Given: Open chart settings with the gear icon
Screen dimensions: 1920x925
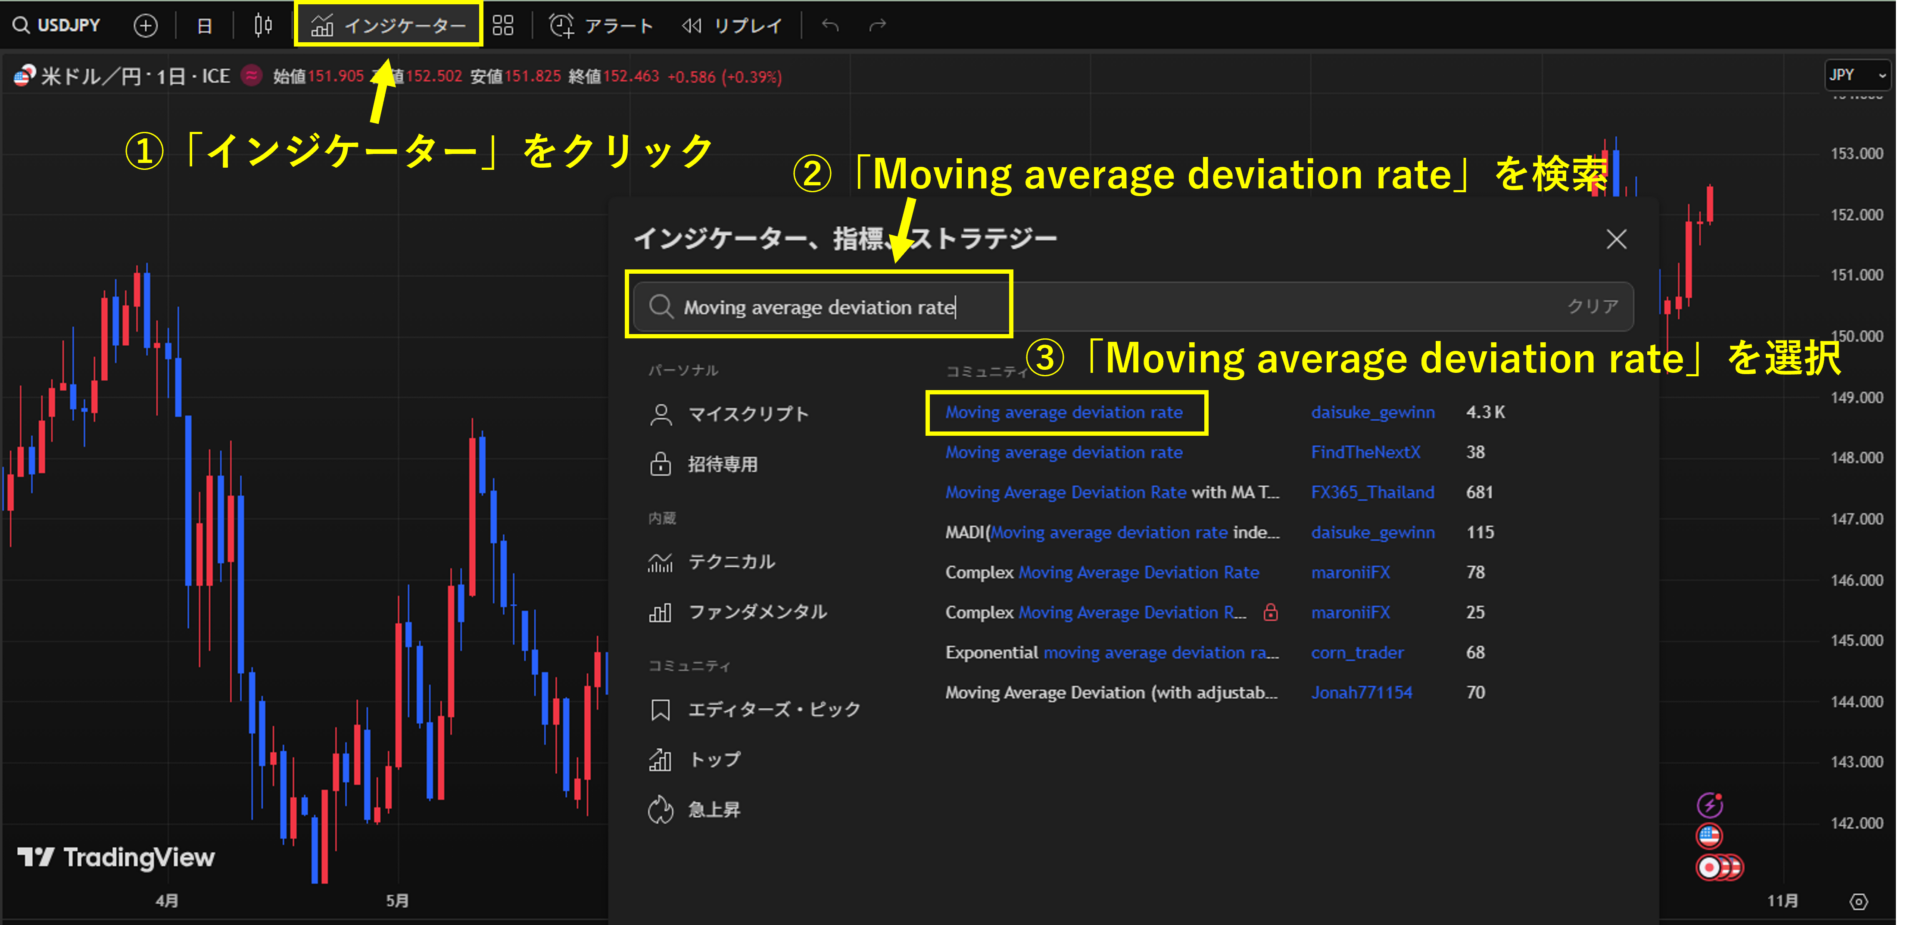Looking at the screenshot, I should point(1858,901).
